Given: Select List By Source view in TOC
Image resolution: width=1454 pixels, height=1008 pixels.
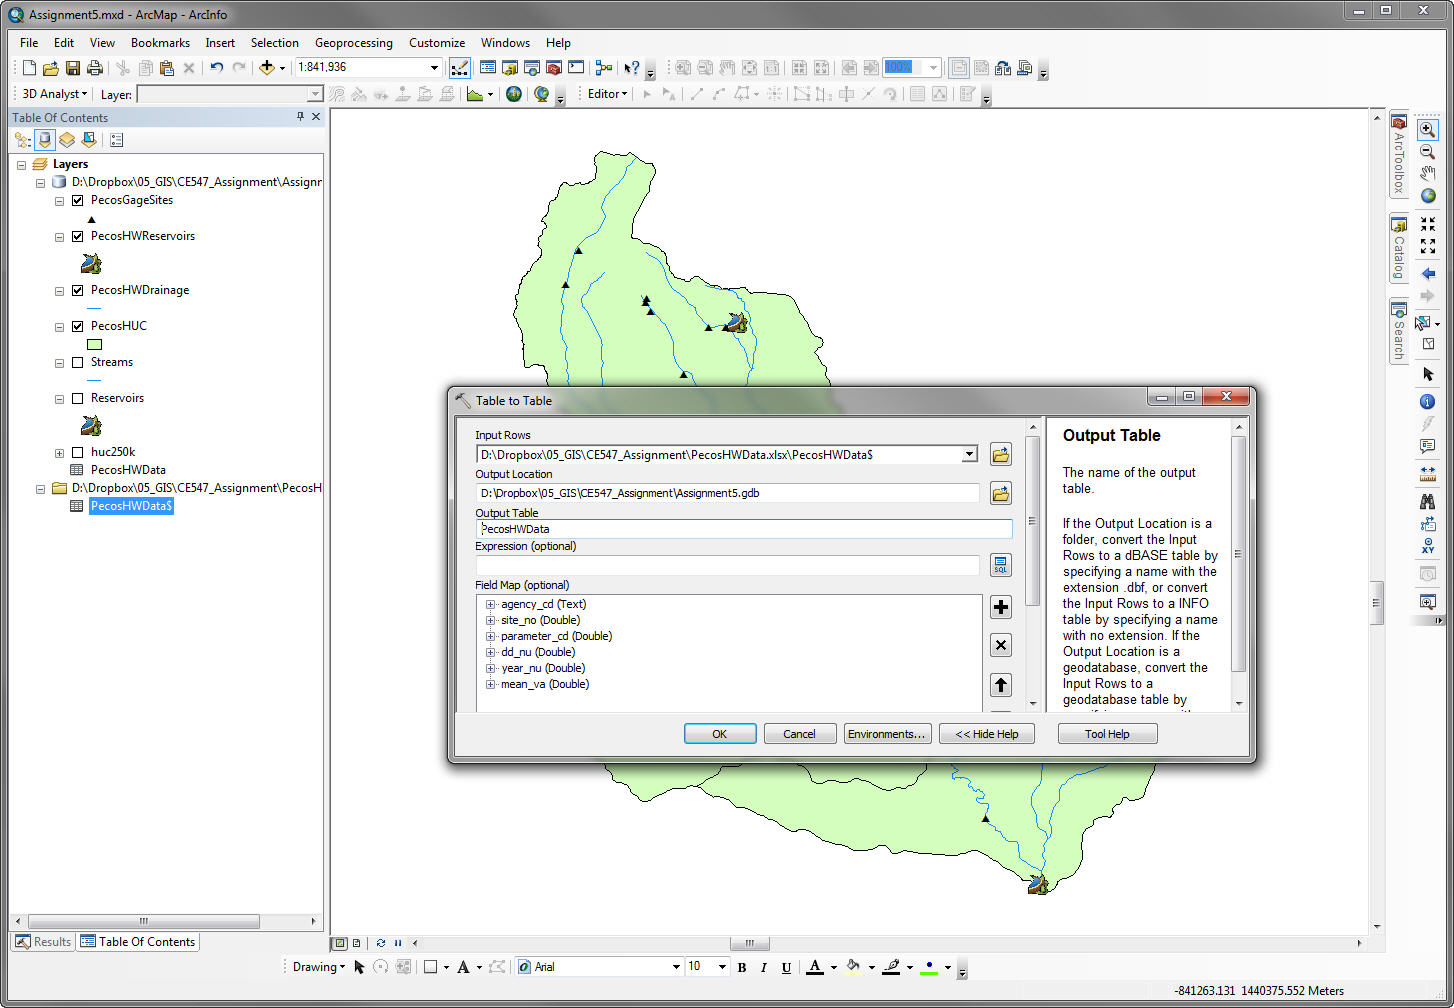Looking at the screenshot, I should pyautogui.click(x=45, y=140).
